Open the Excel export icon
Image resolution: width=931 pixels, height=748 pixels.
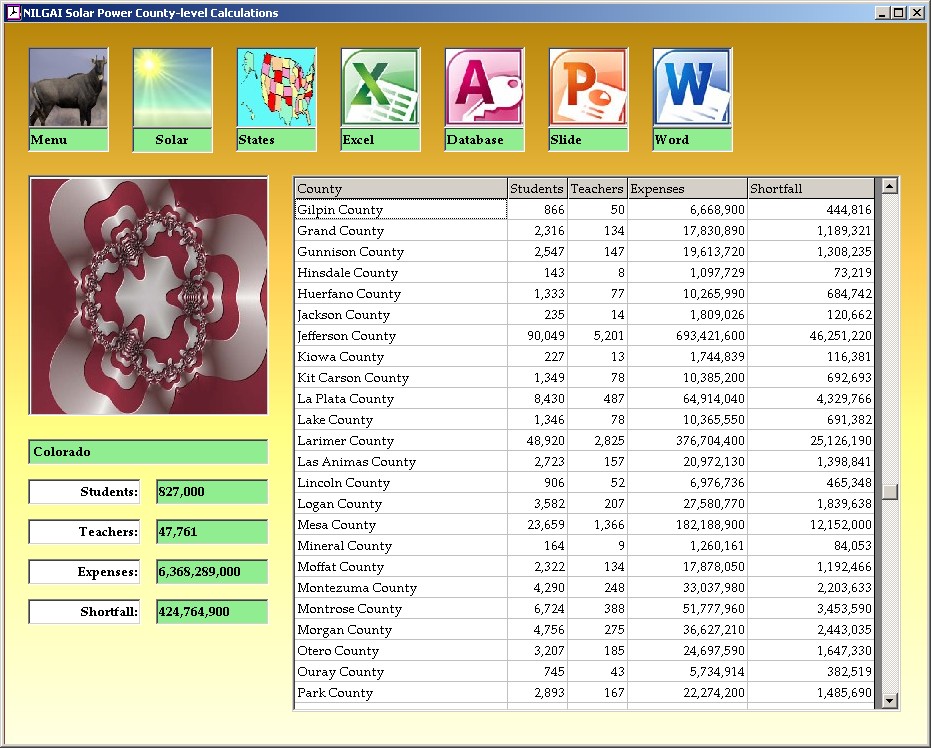[x=380, y=88]
